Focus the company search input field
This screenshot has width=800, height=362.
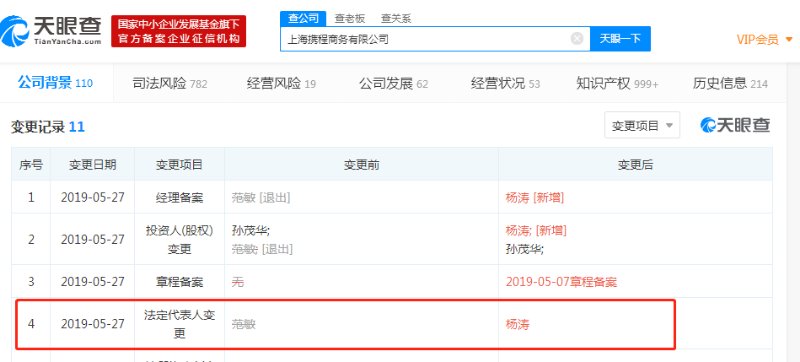coord(435,39)
